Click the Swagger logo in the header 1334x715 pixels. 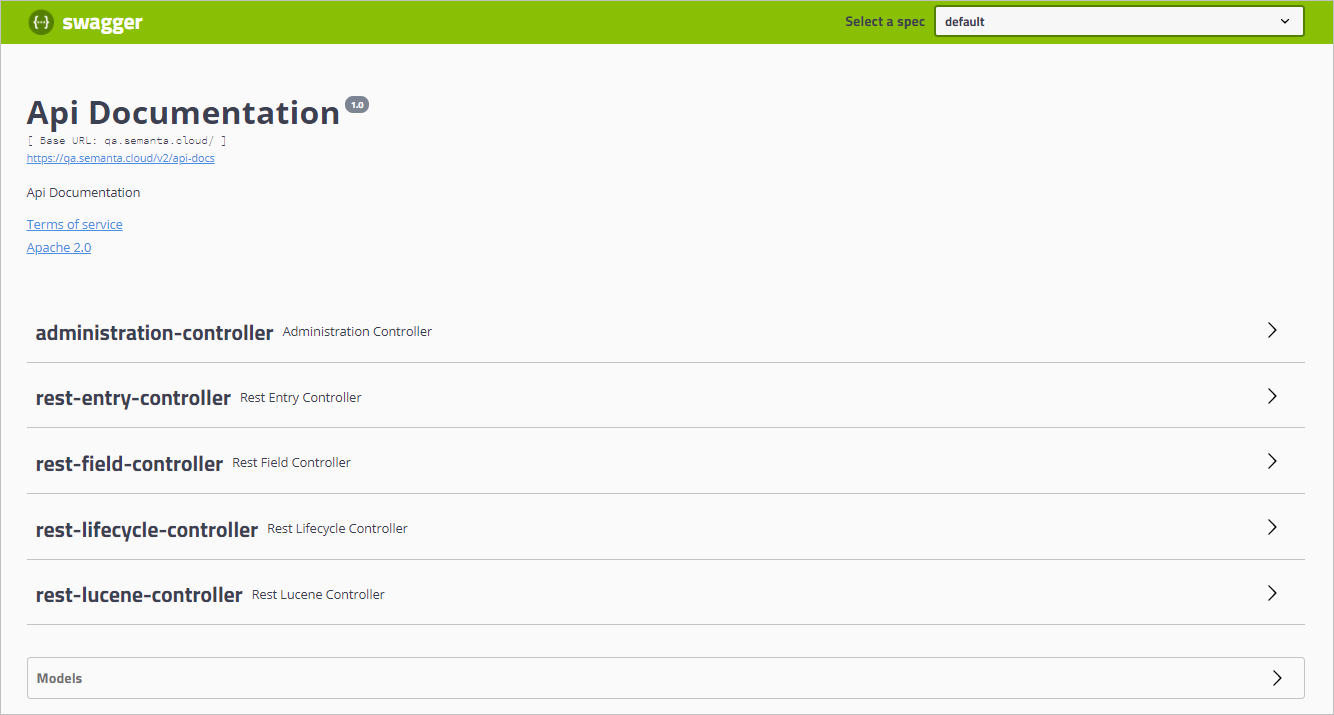tap(85, 21)
